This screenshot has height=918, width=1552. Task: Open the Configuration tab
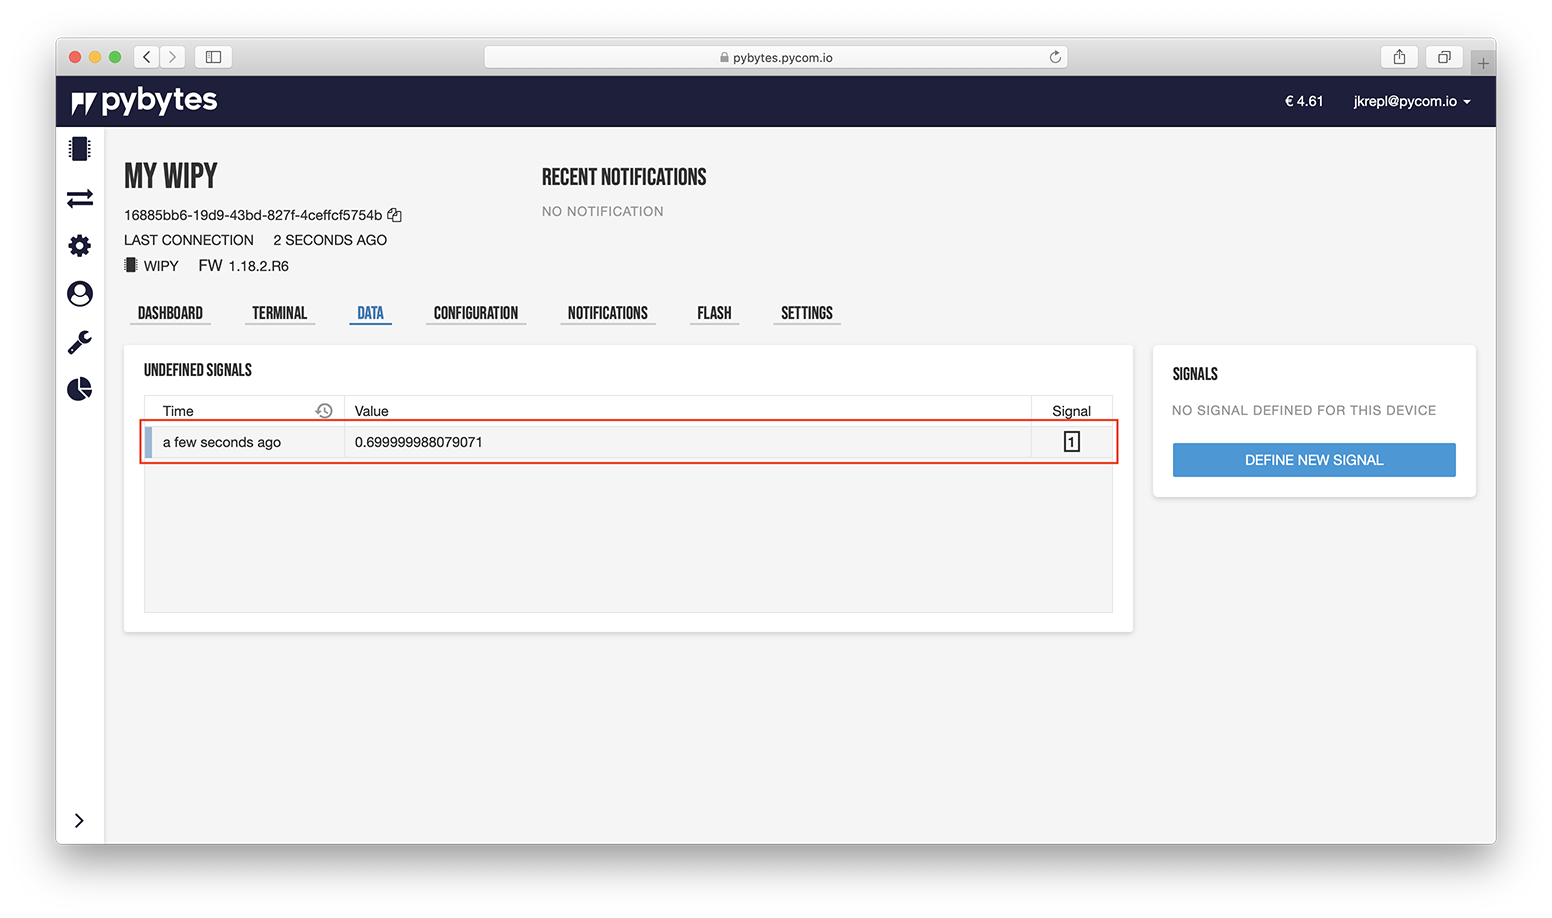coord(476,313)
